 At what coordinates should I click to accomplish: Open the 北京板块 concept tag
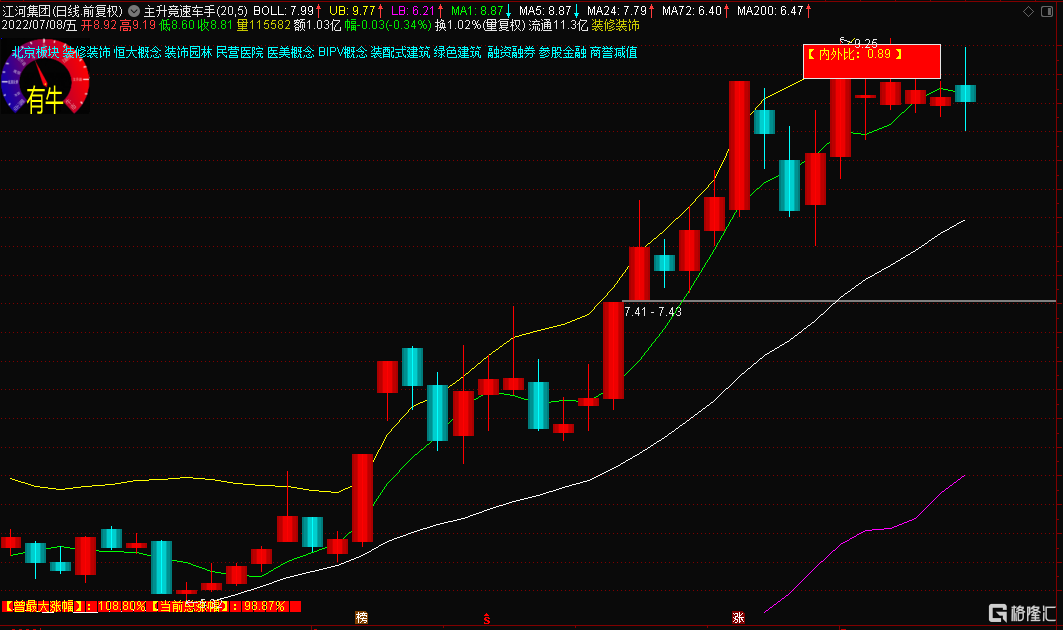36,52
